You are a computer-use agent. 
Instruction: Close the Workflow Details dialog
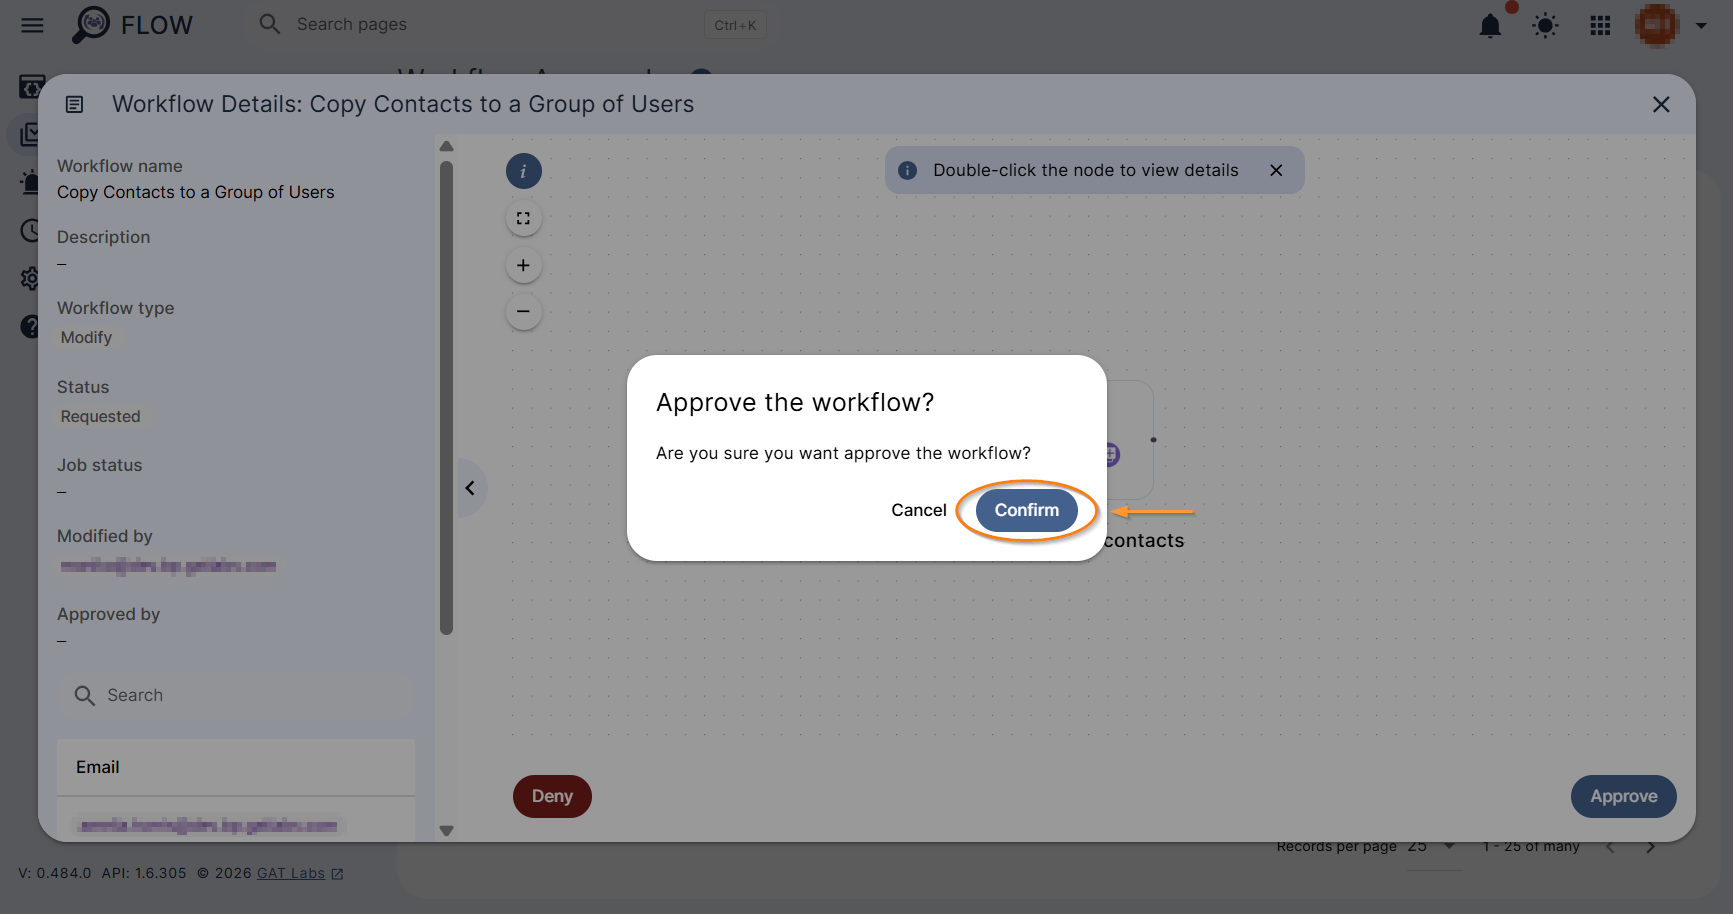pyautogui.click(x=1661, y=104)
